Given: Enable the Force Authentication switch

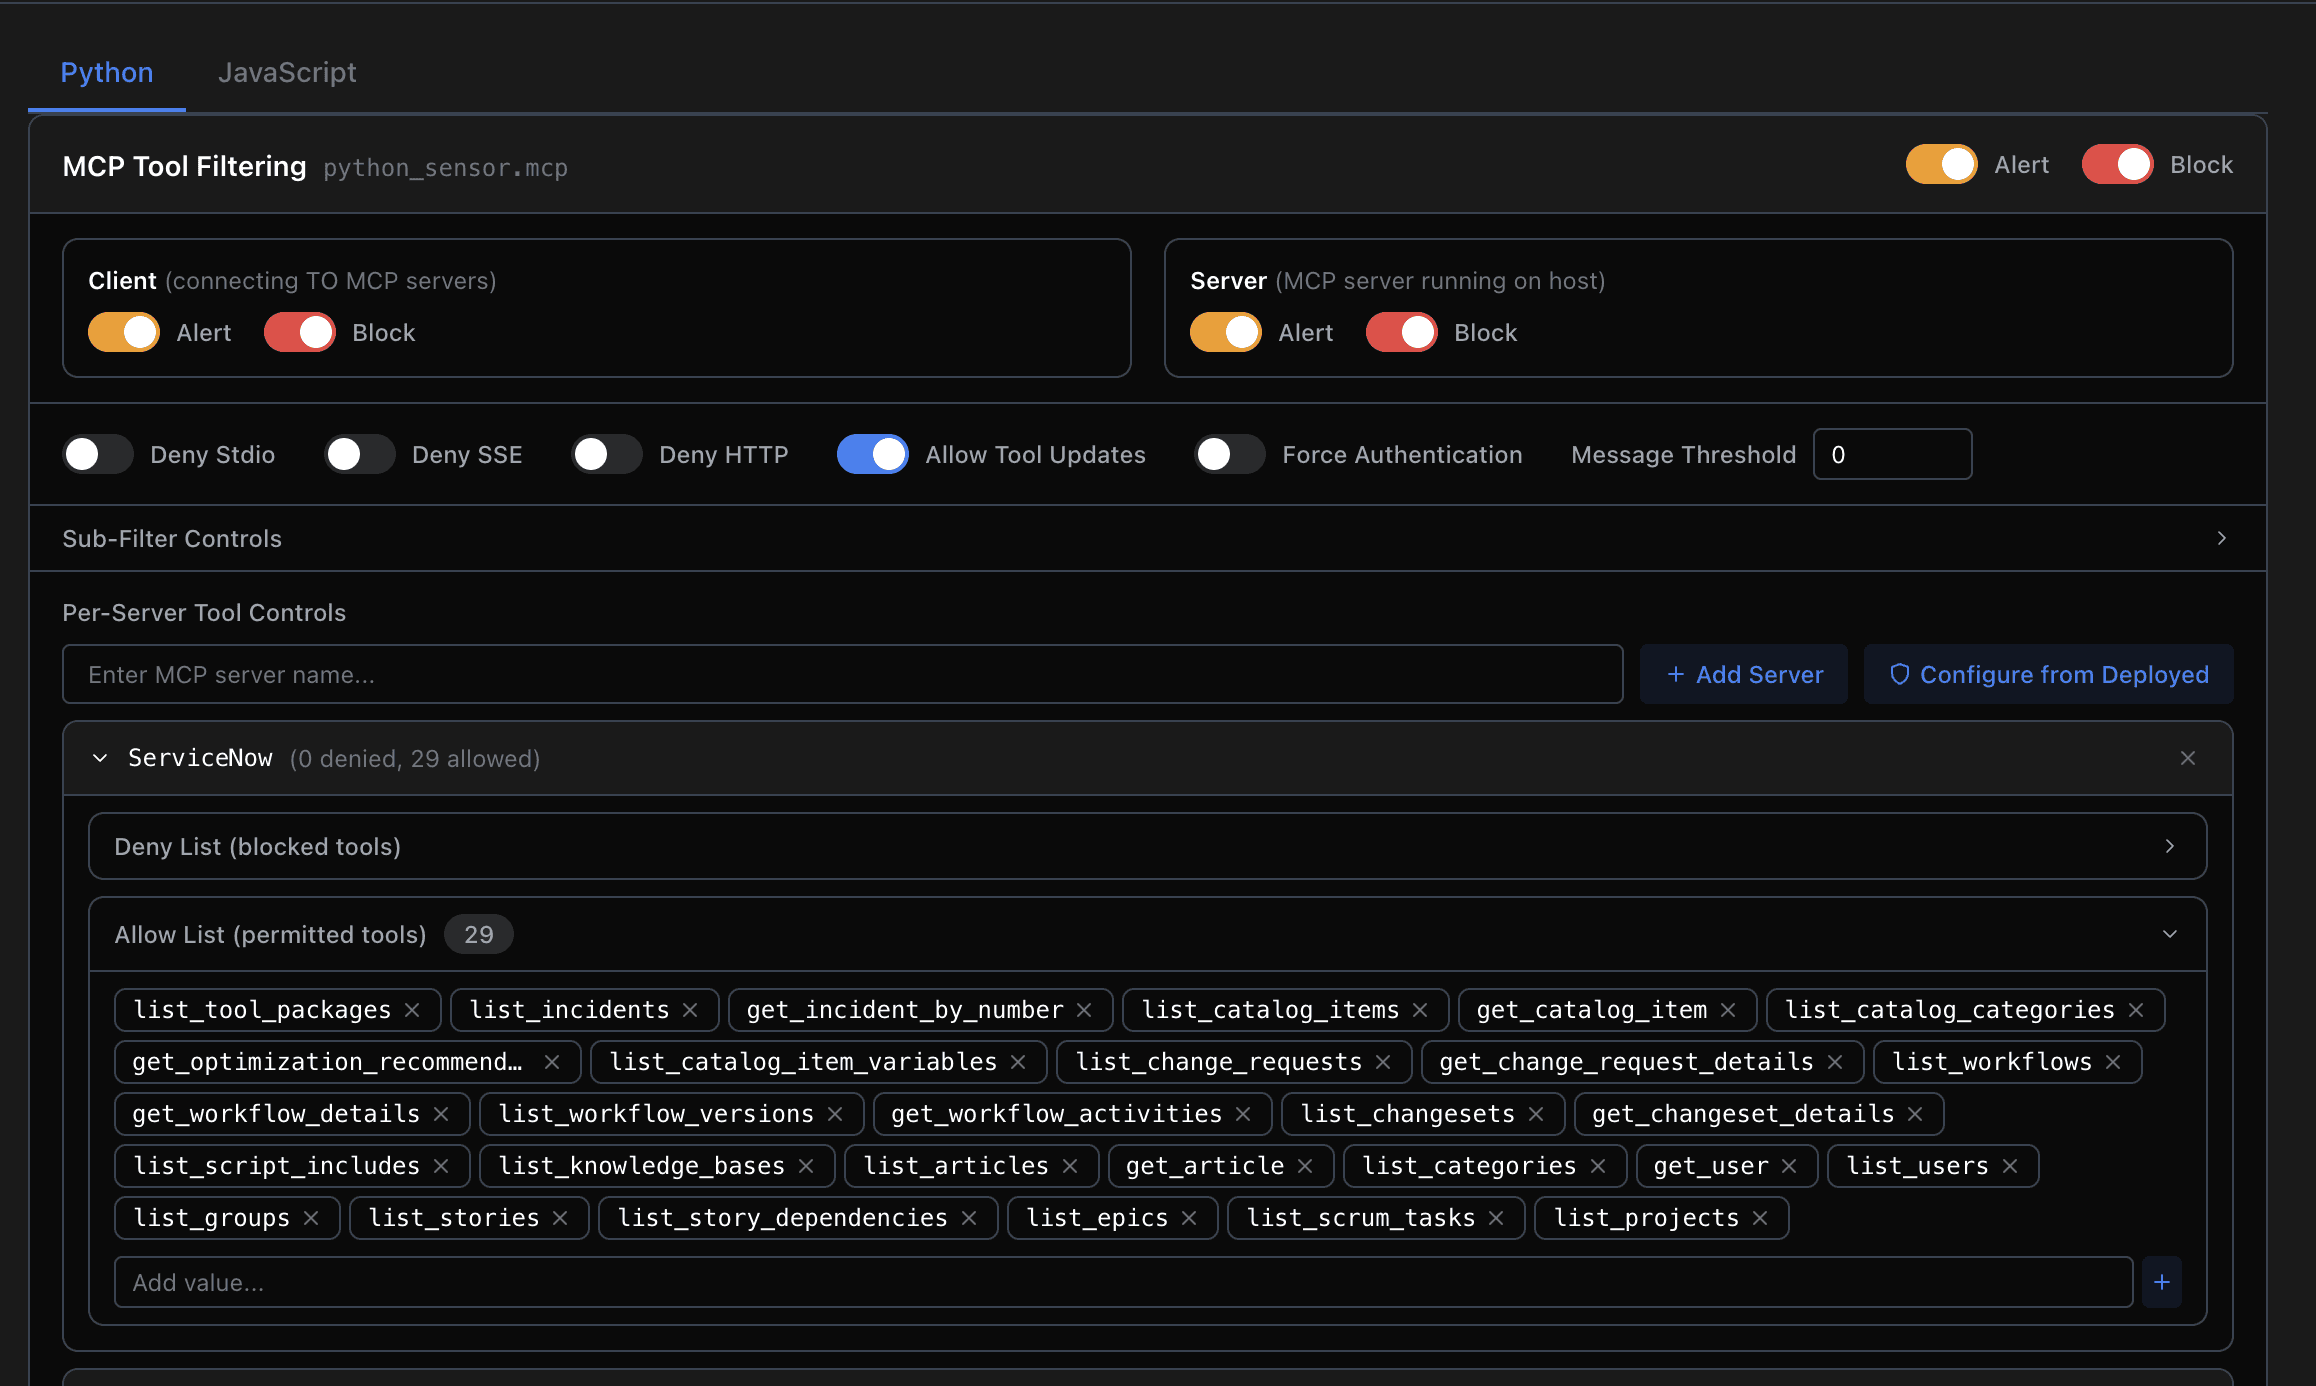Looking at the screenshot, I should [1230, 455].
